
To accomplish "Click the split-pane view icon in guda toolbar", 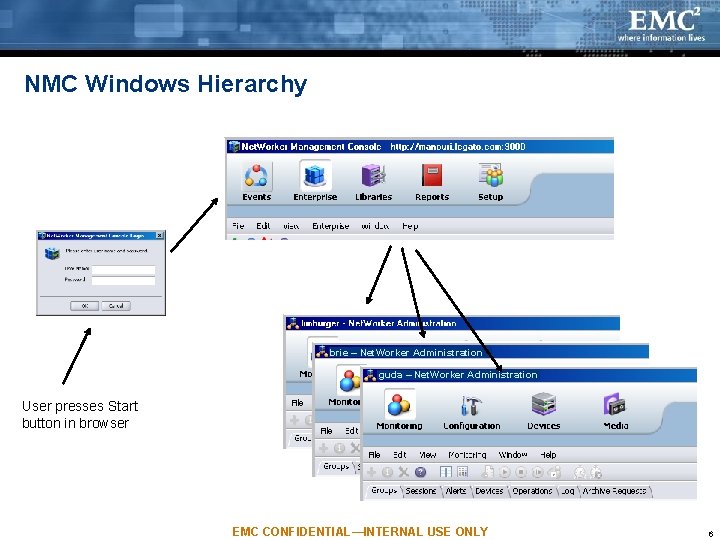I will (445, 472).
